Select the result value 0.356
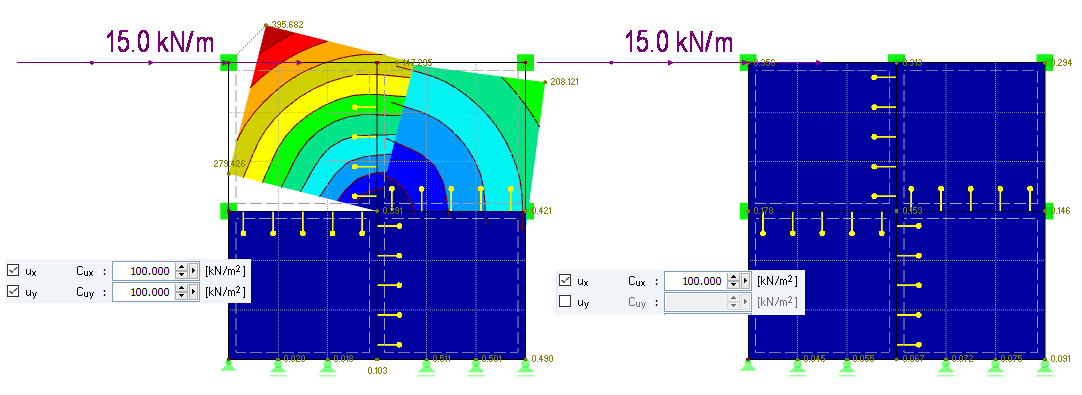The image size is (1082, 395). coord(765,63)
